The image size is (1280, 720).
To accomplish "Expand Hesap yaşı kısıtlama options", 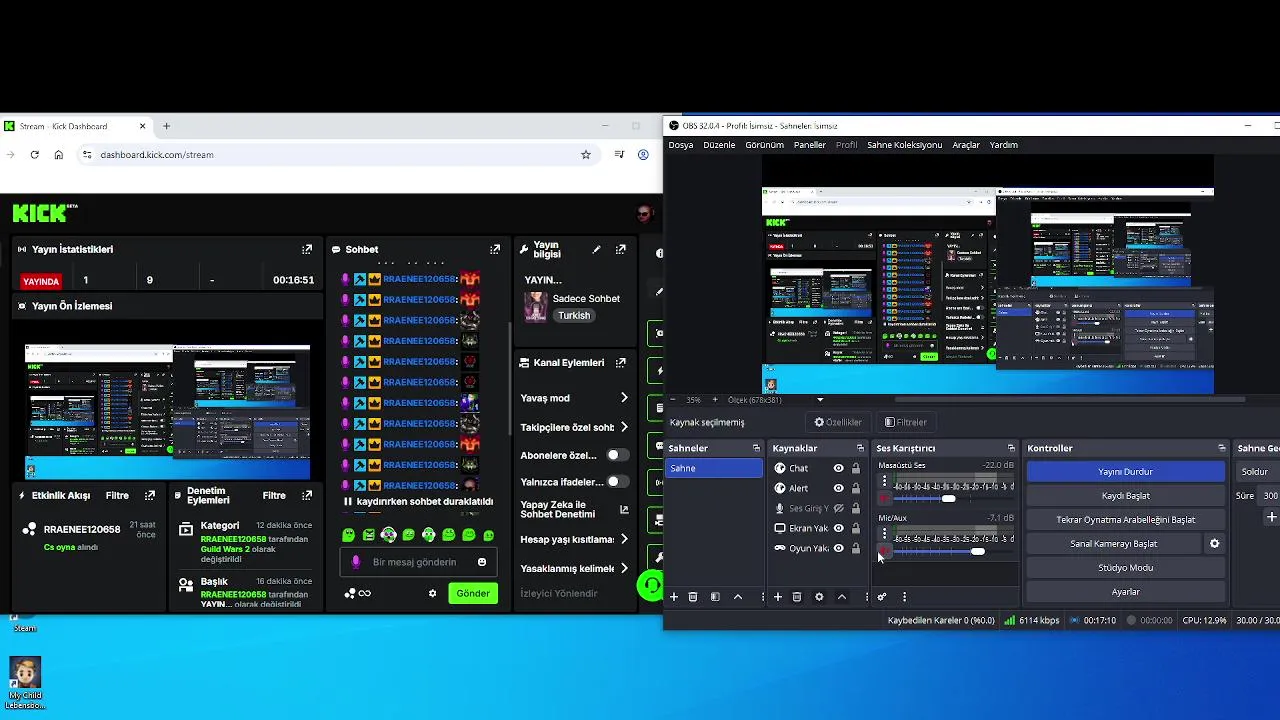I will 624,539.
